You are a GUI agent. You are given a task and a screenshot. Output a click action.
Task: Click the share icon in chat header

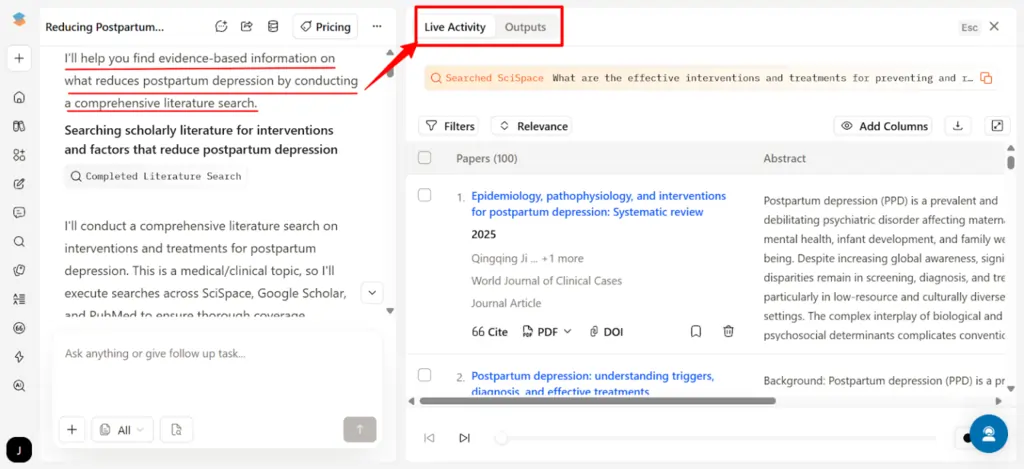click(x=247, y=27)
